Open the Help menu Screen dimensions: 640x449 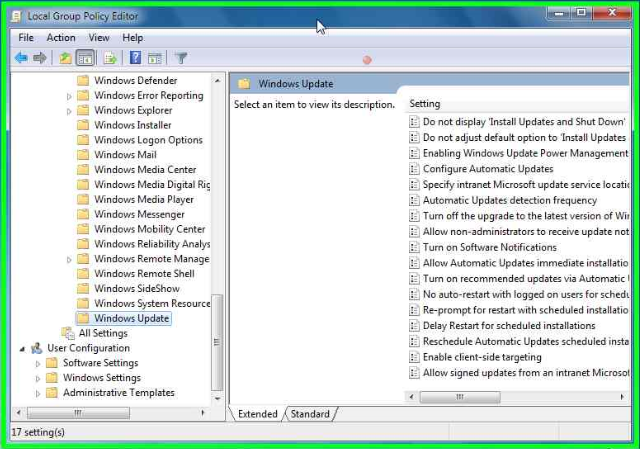(133, 38)
